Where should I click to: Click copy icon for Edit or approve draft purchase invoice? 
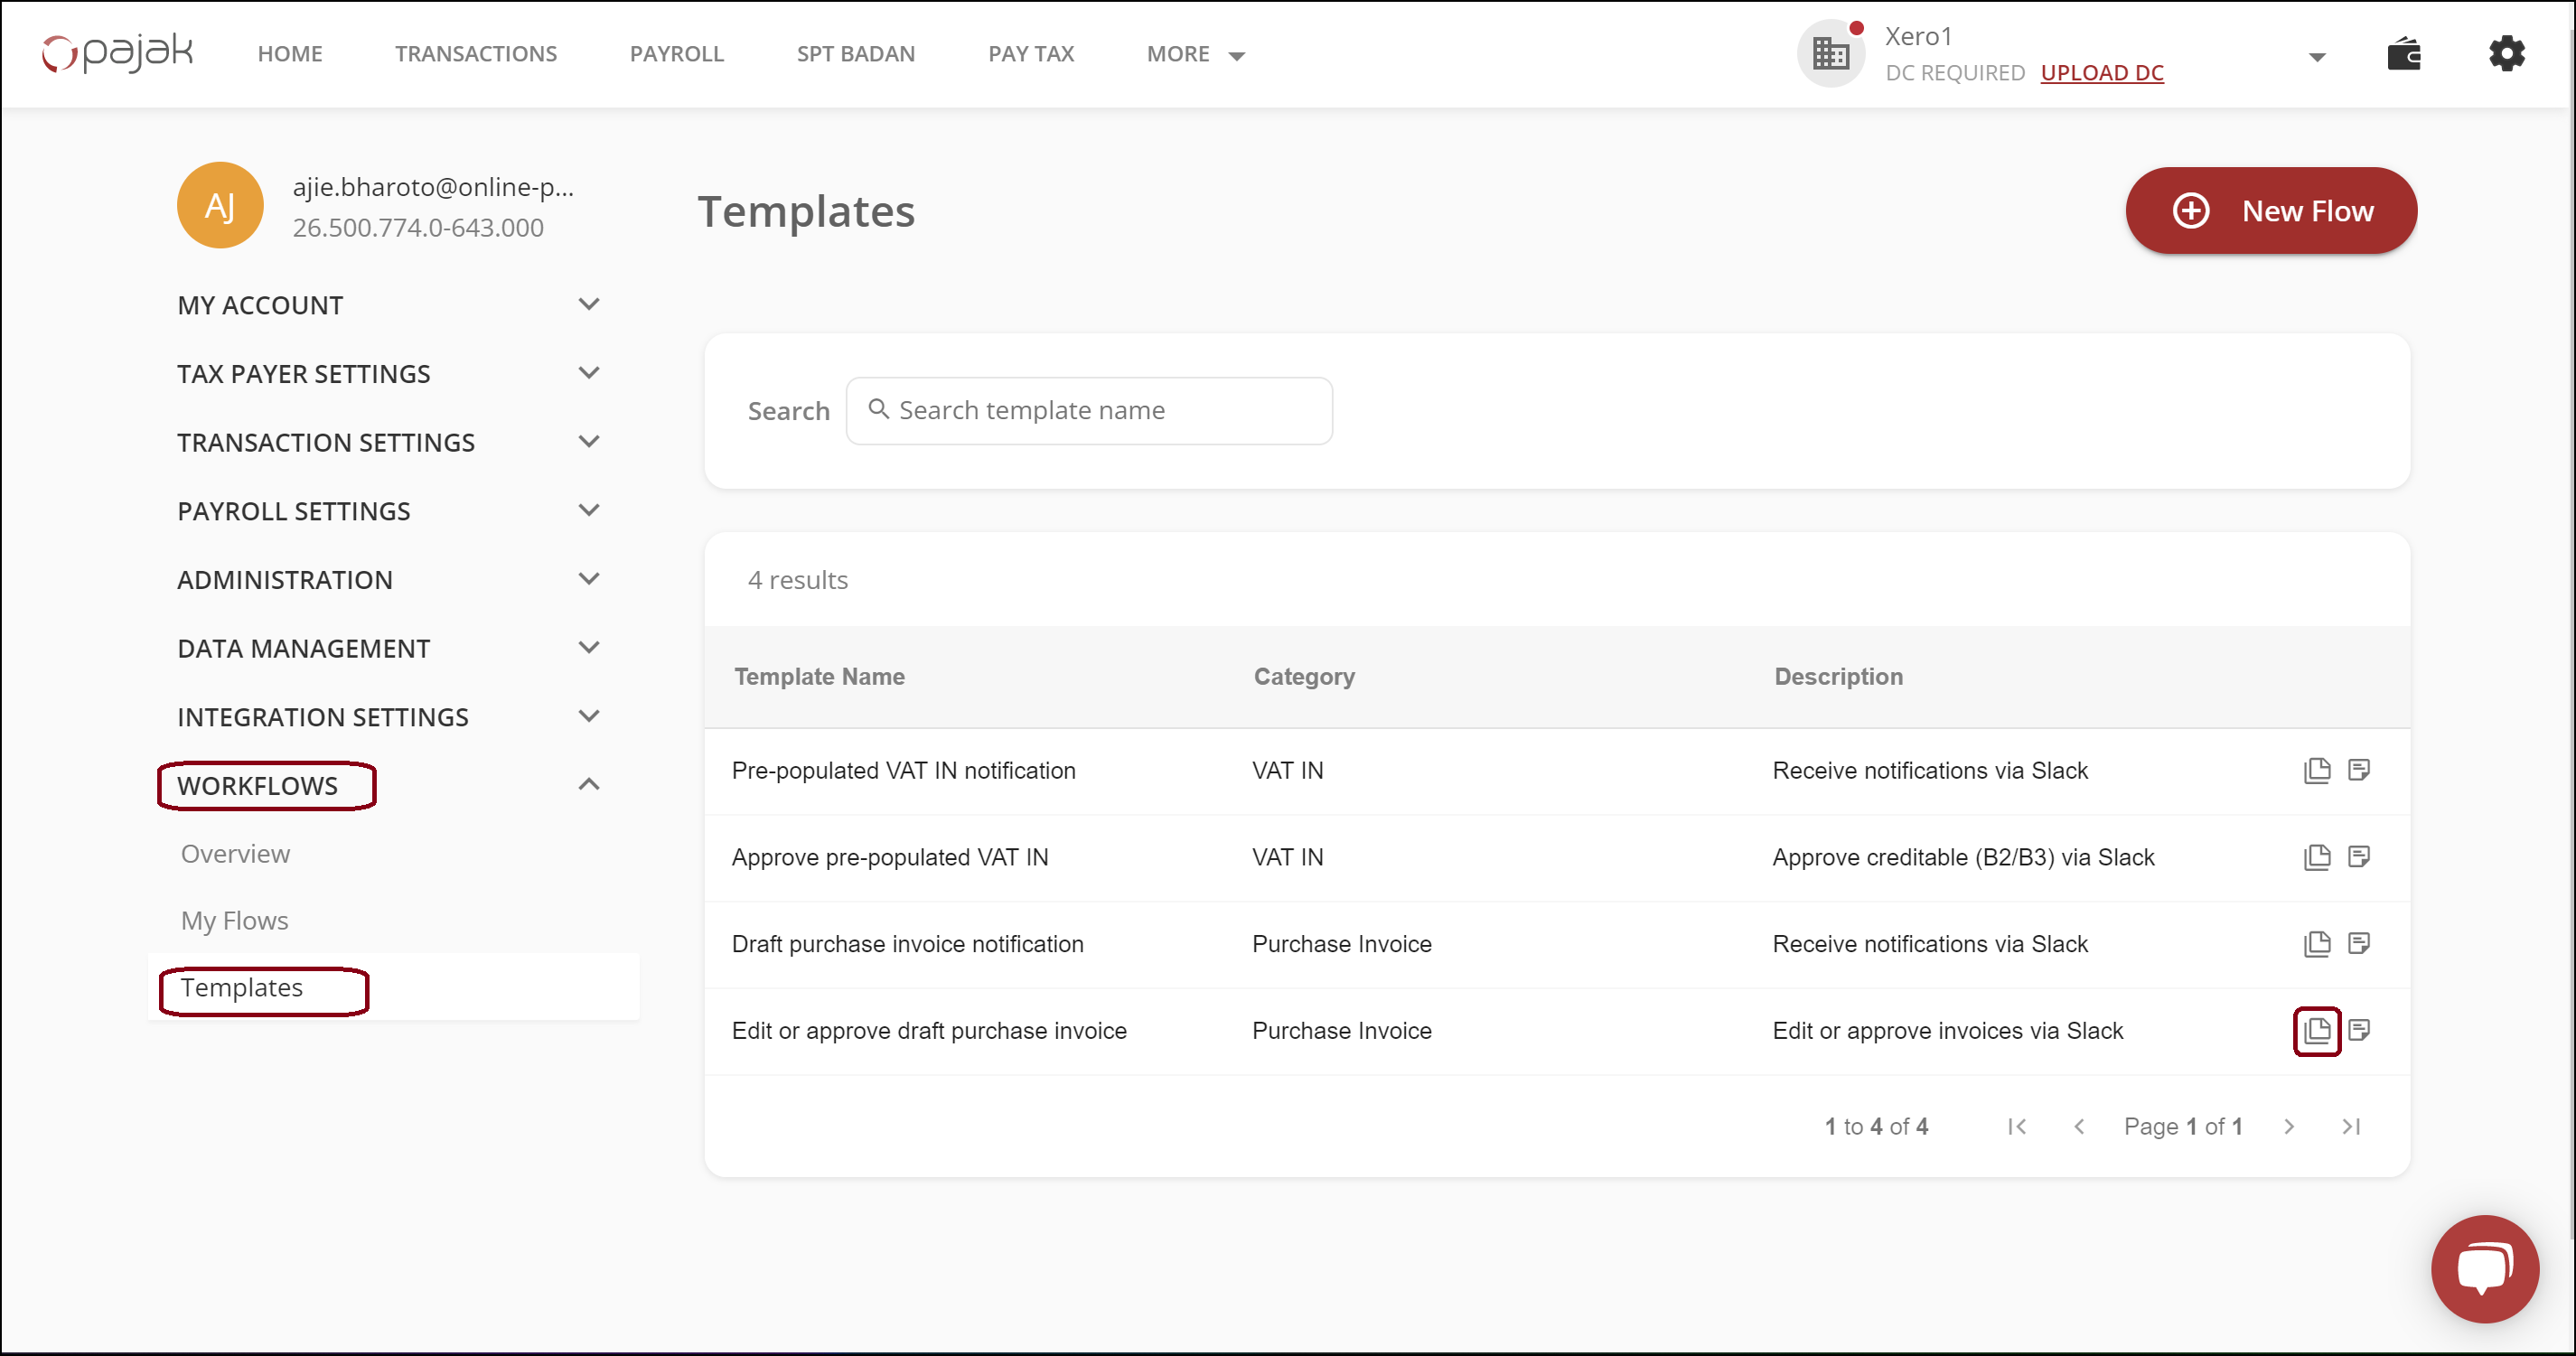pos(2316,1030)
